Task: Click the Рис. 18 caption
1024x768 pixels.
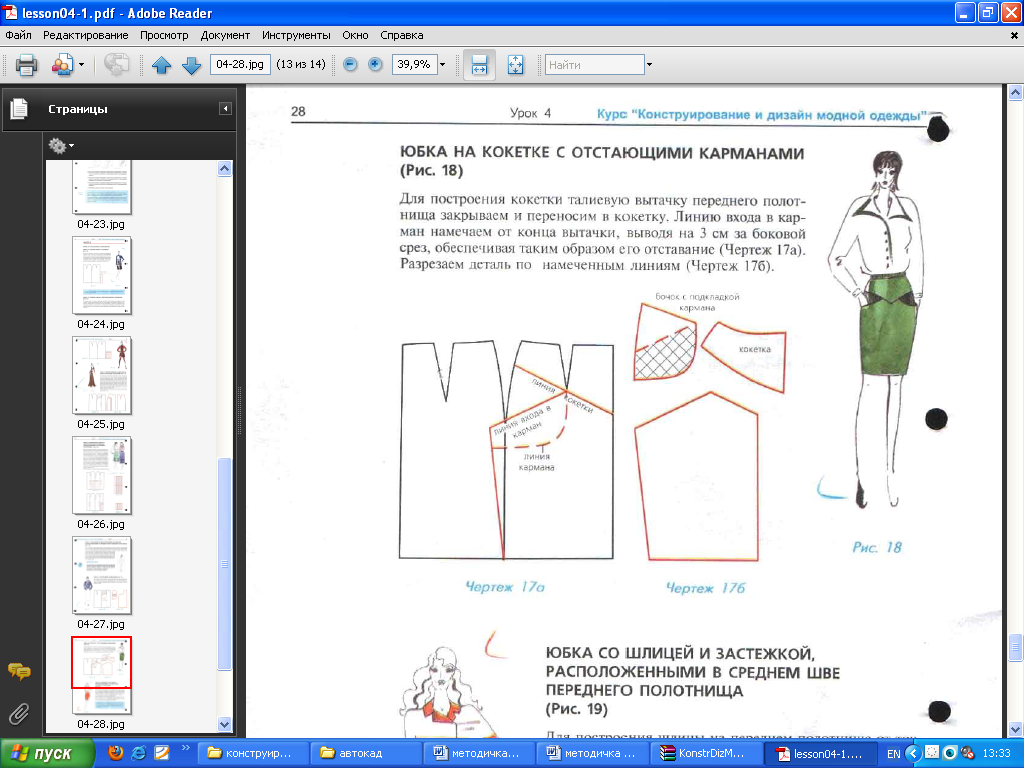Action: pos(876,547)
